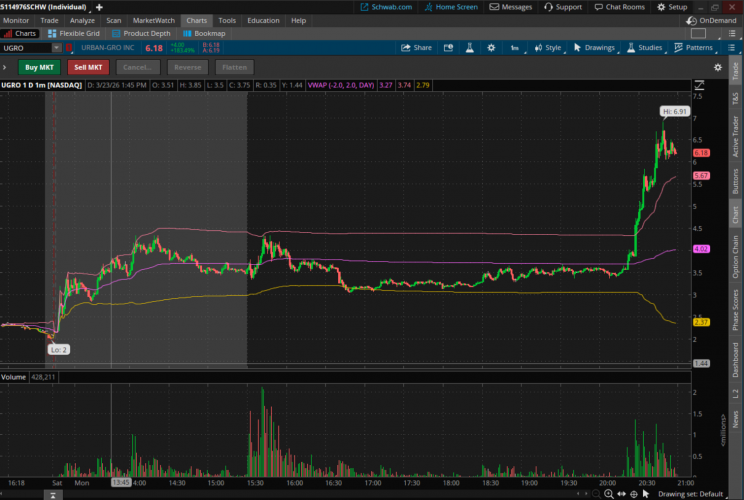Open Setup from the top bar

click(x=672, y=7)
